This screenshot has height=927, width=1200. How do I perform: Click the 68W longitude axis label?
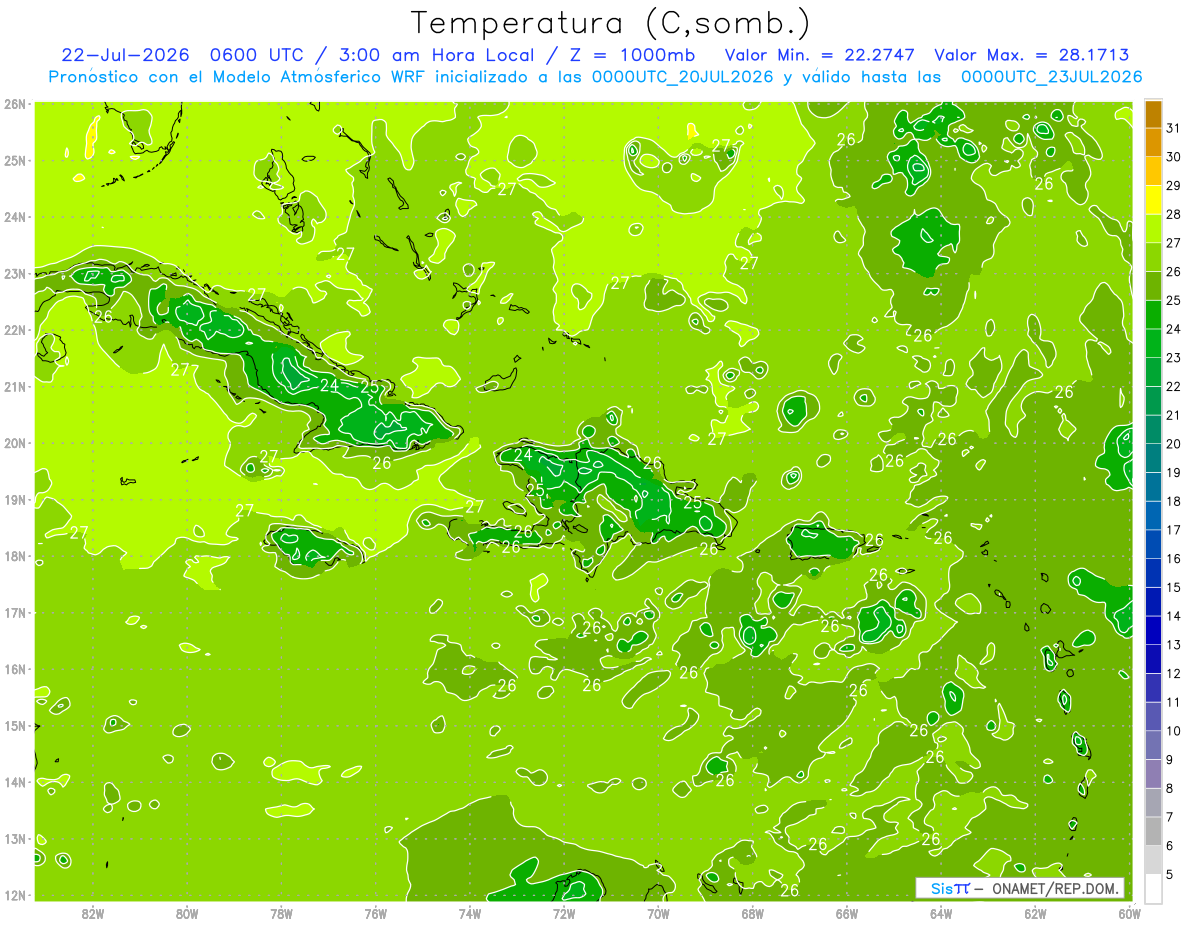tap(752, 913)
